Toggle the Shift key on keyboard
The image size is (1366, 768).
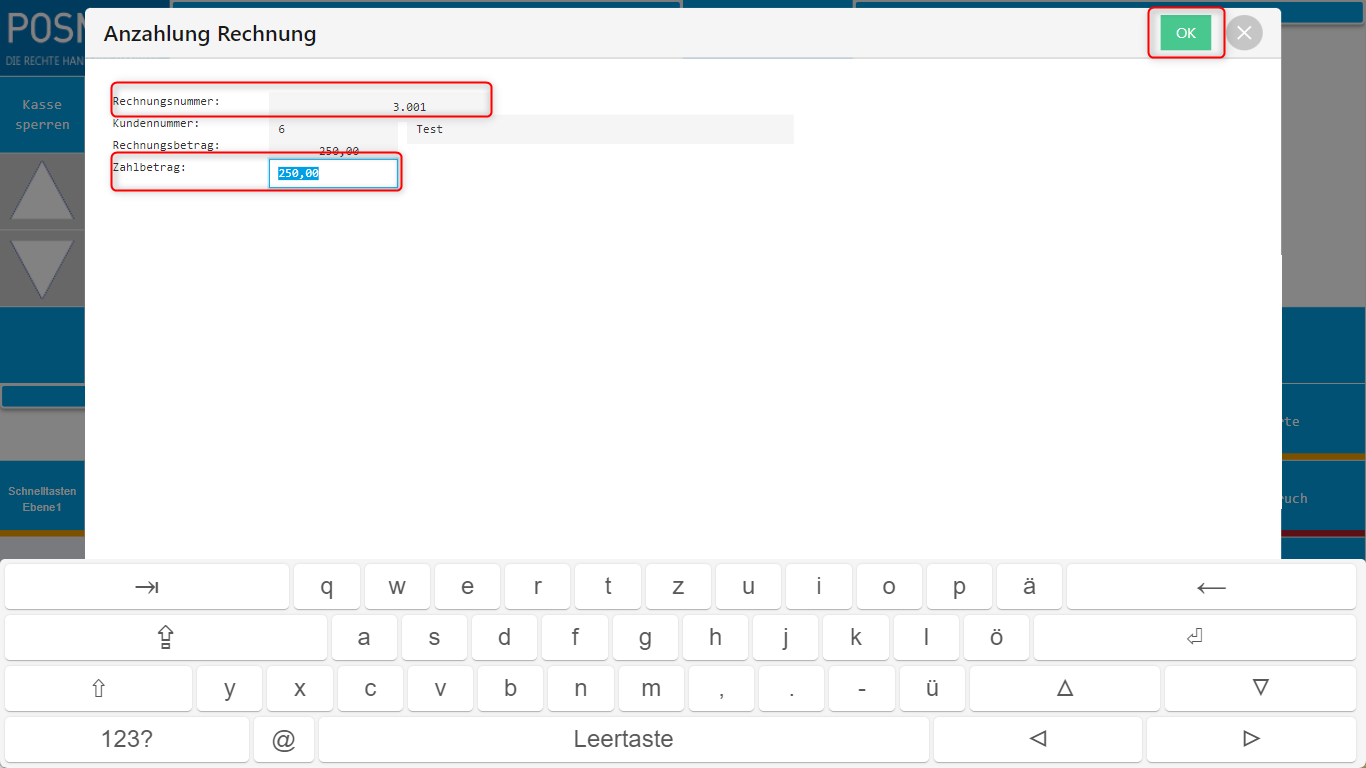pyautogui.click(x=98, y=688)
